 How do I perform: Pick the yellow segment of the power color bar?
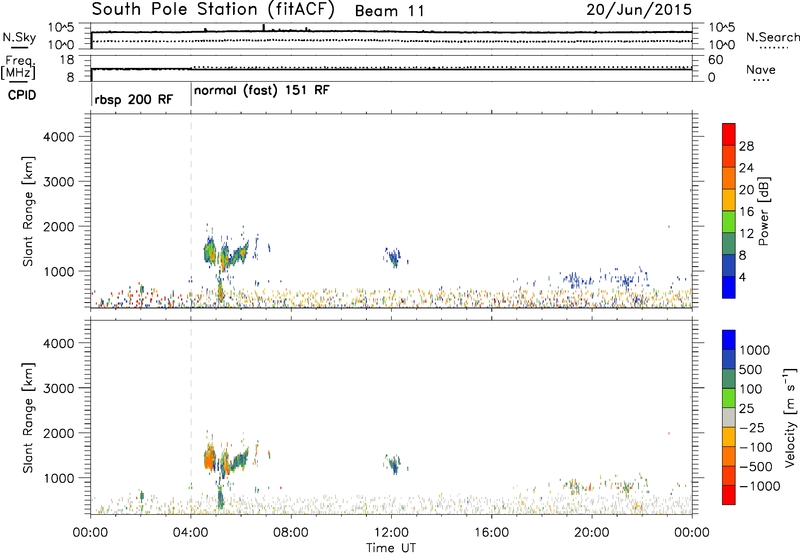(x=729, y=199)
